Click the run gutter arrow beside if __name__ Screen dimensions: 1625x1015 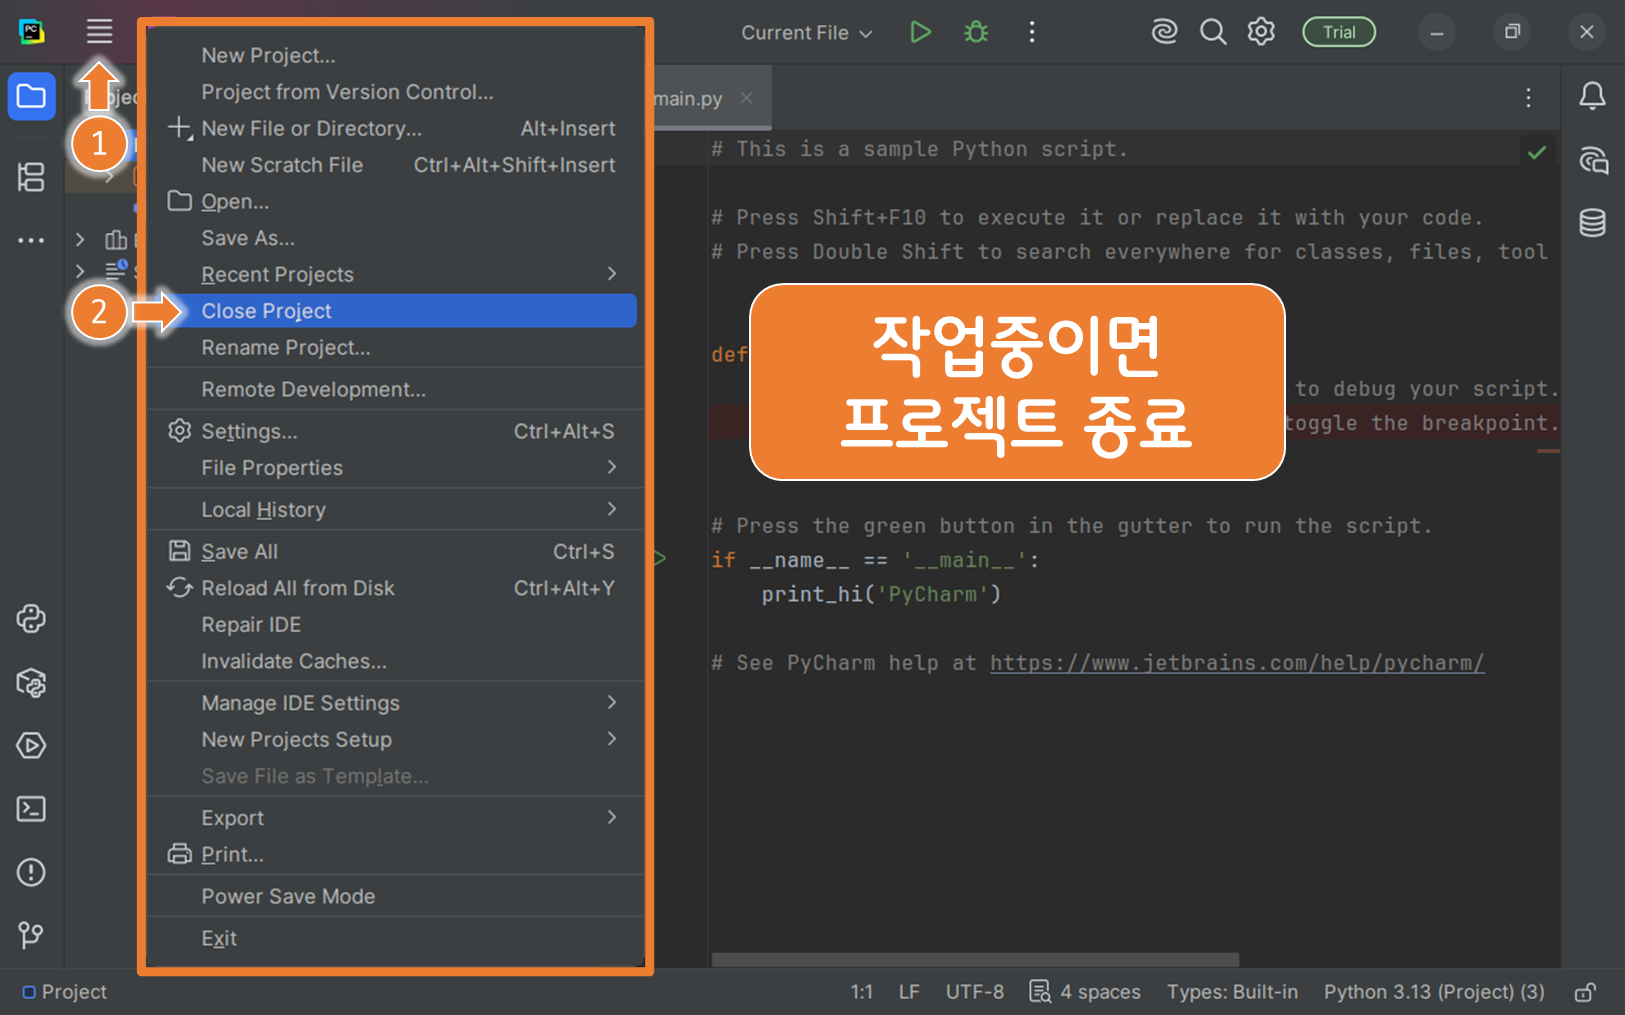coord(660,558)
